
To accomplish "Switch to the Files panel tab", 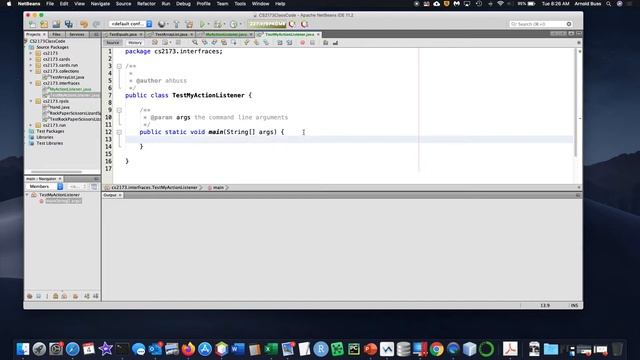I will [56, 34].
